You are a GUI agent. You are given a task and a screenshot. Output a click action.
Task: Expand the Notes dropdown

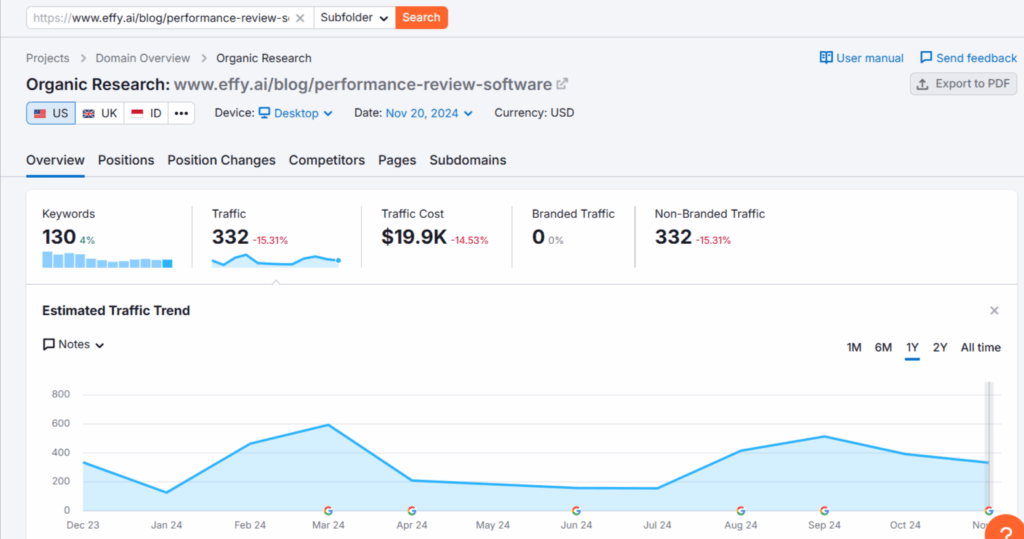point(73,344)
